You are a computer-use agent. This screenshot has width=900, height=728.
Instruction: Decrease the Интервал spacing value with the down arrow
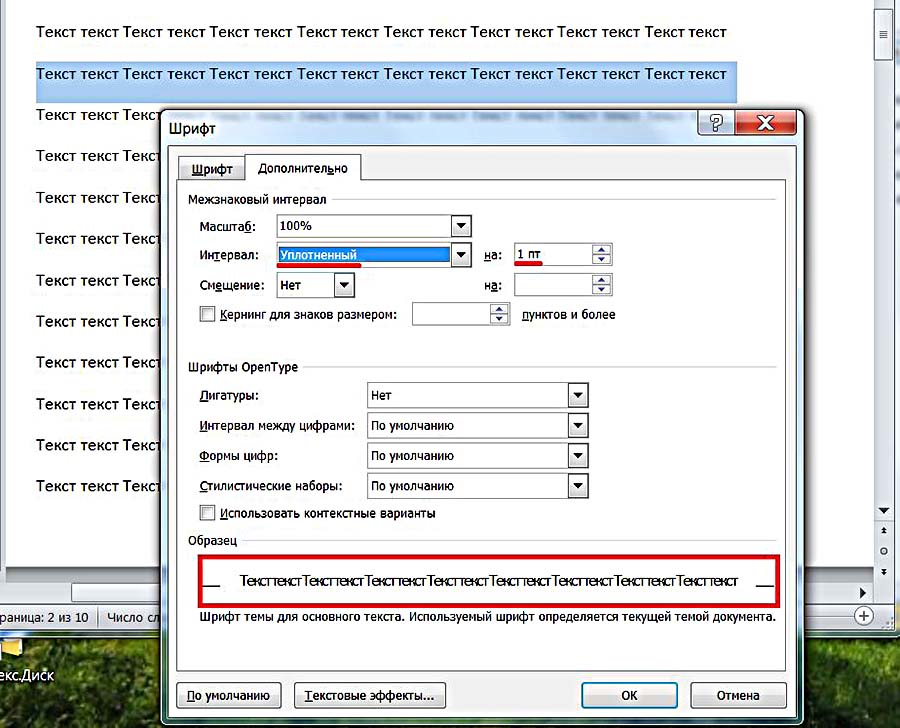click(601, 260)
